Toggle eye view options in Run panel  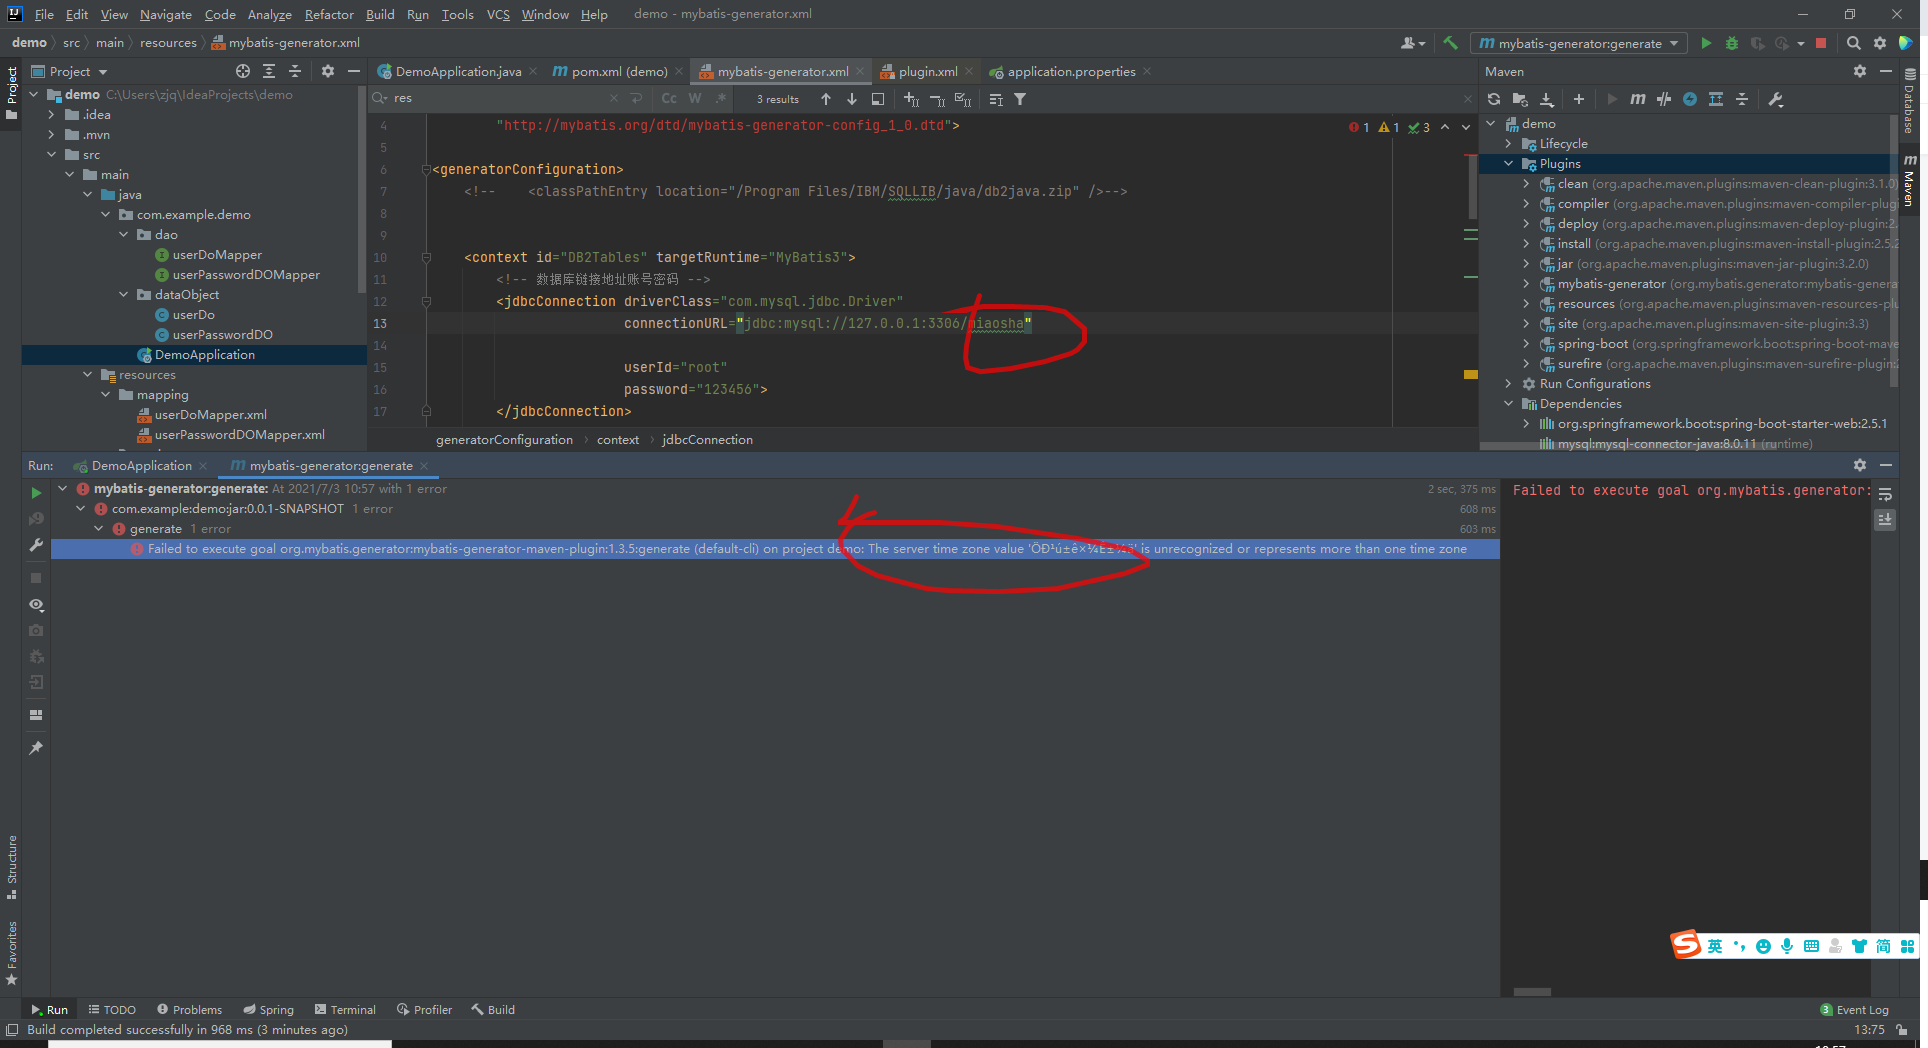[36, 605]
